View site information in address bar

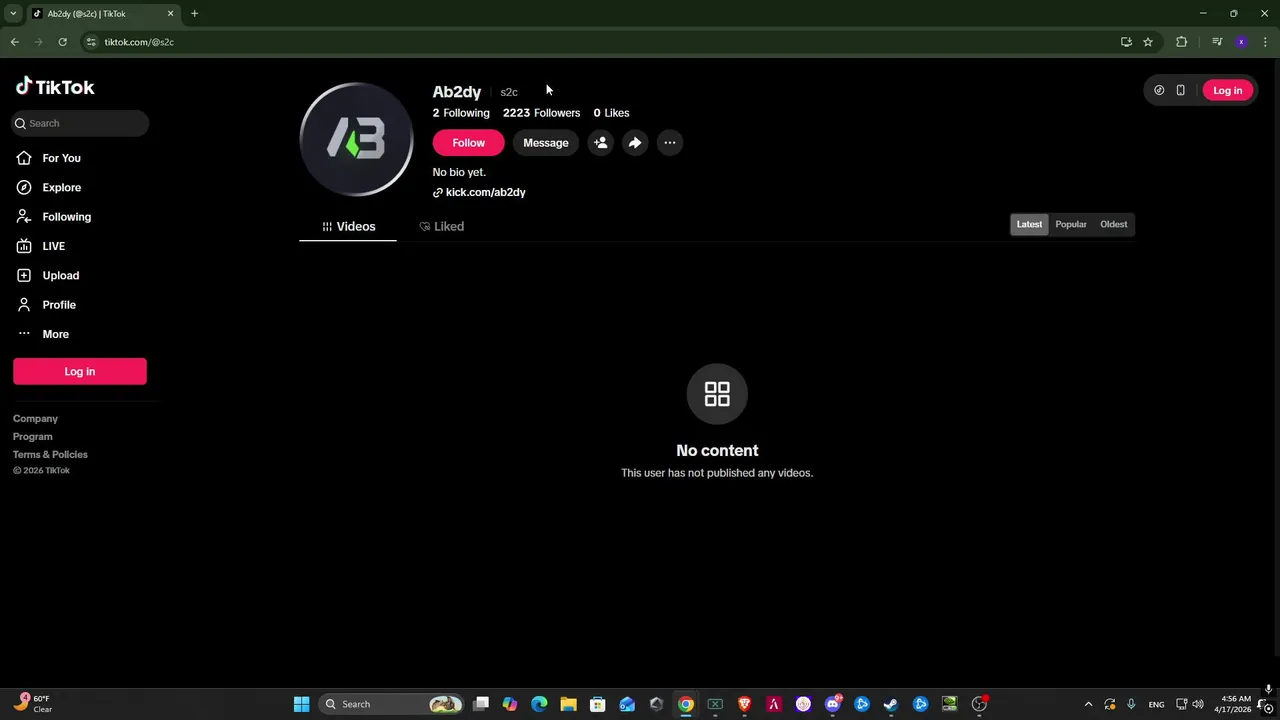(91, 42)
